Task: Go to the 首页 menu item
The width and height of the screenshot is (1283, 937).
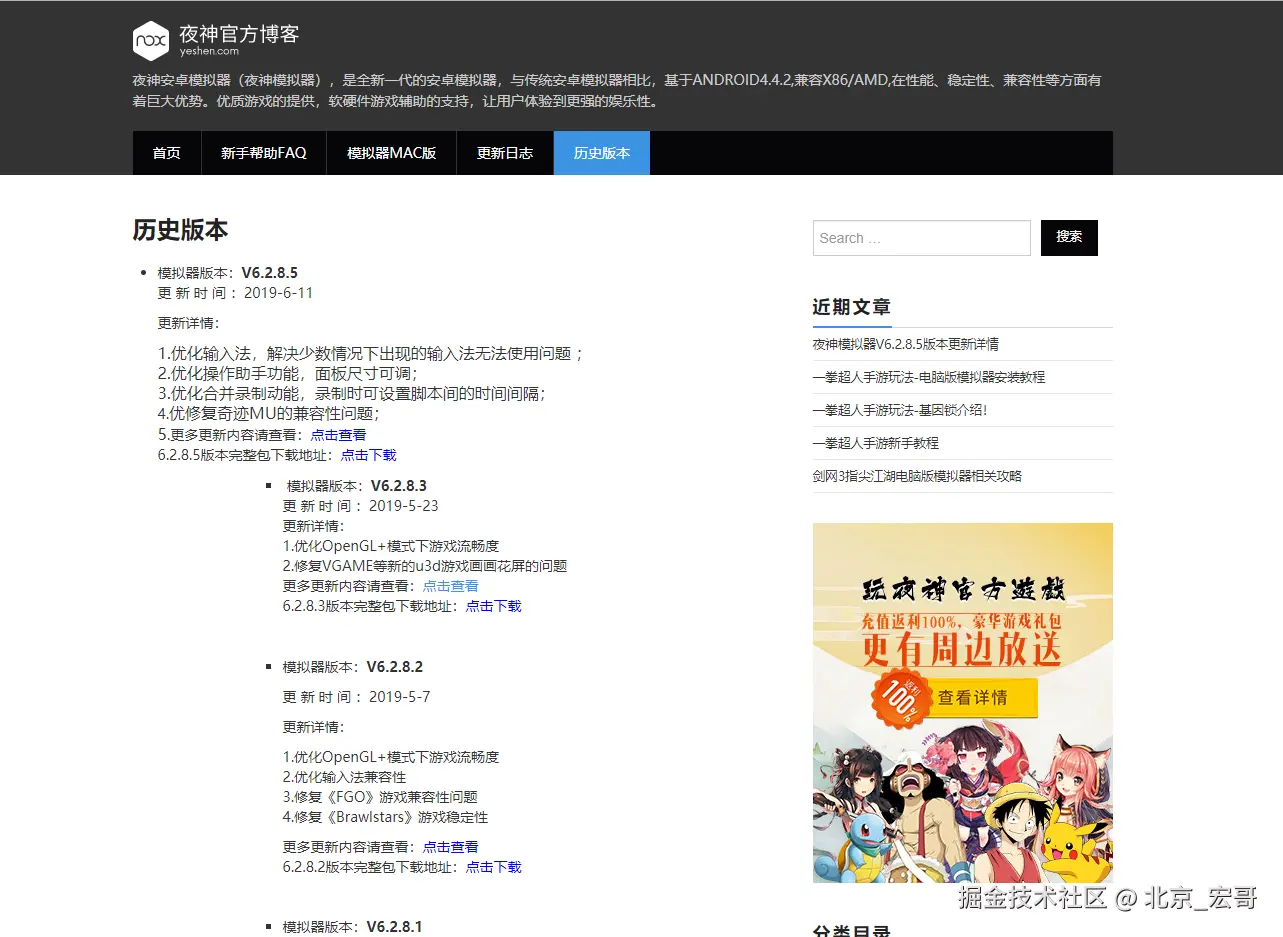Action: click(x=166, y=153)
